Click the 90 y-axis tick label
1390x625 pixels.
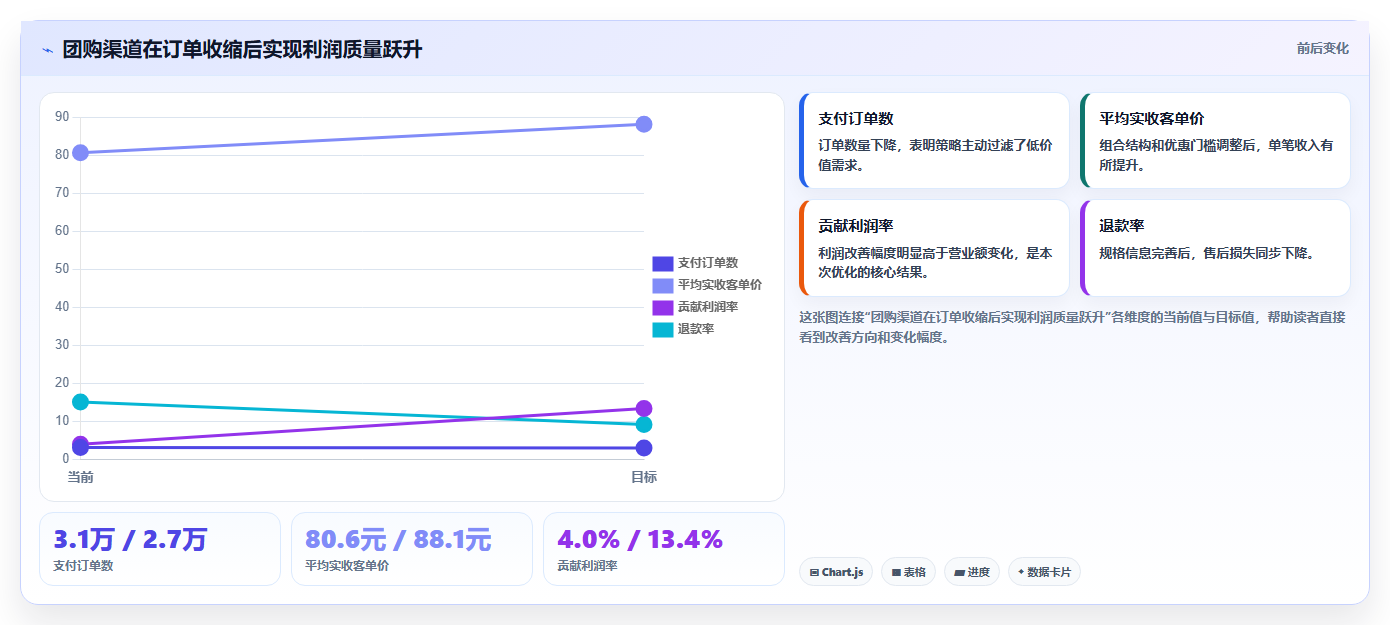click(x=62, y=117)
